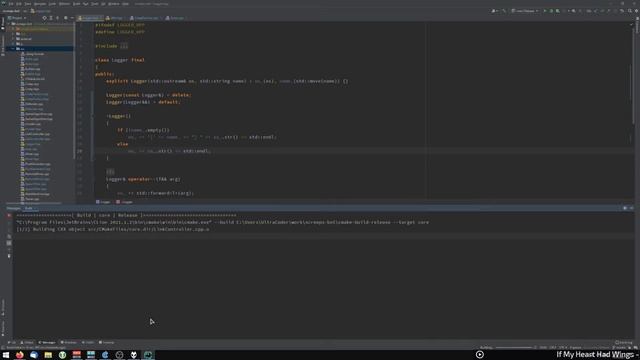Toggle the Messages tool window button
The height and width of the screenshot is (360, 640).
47,342
